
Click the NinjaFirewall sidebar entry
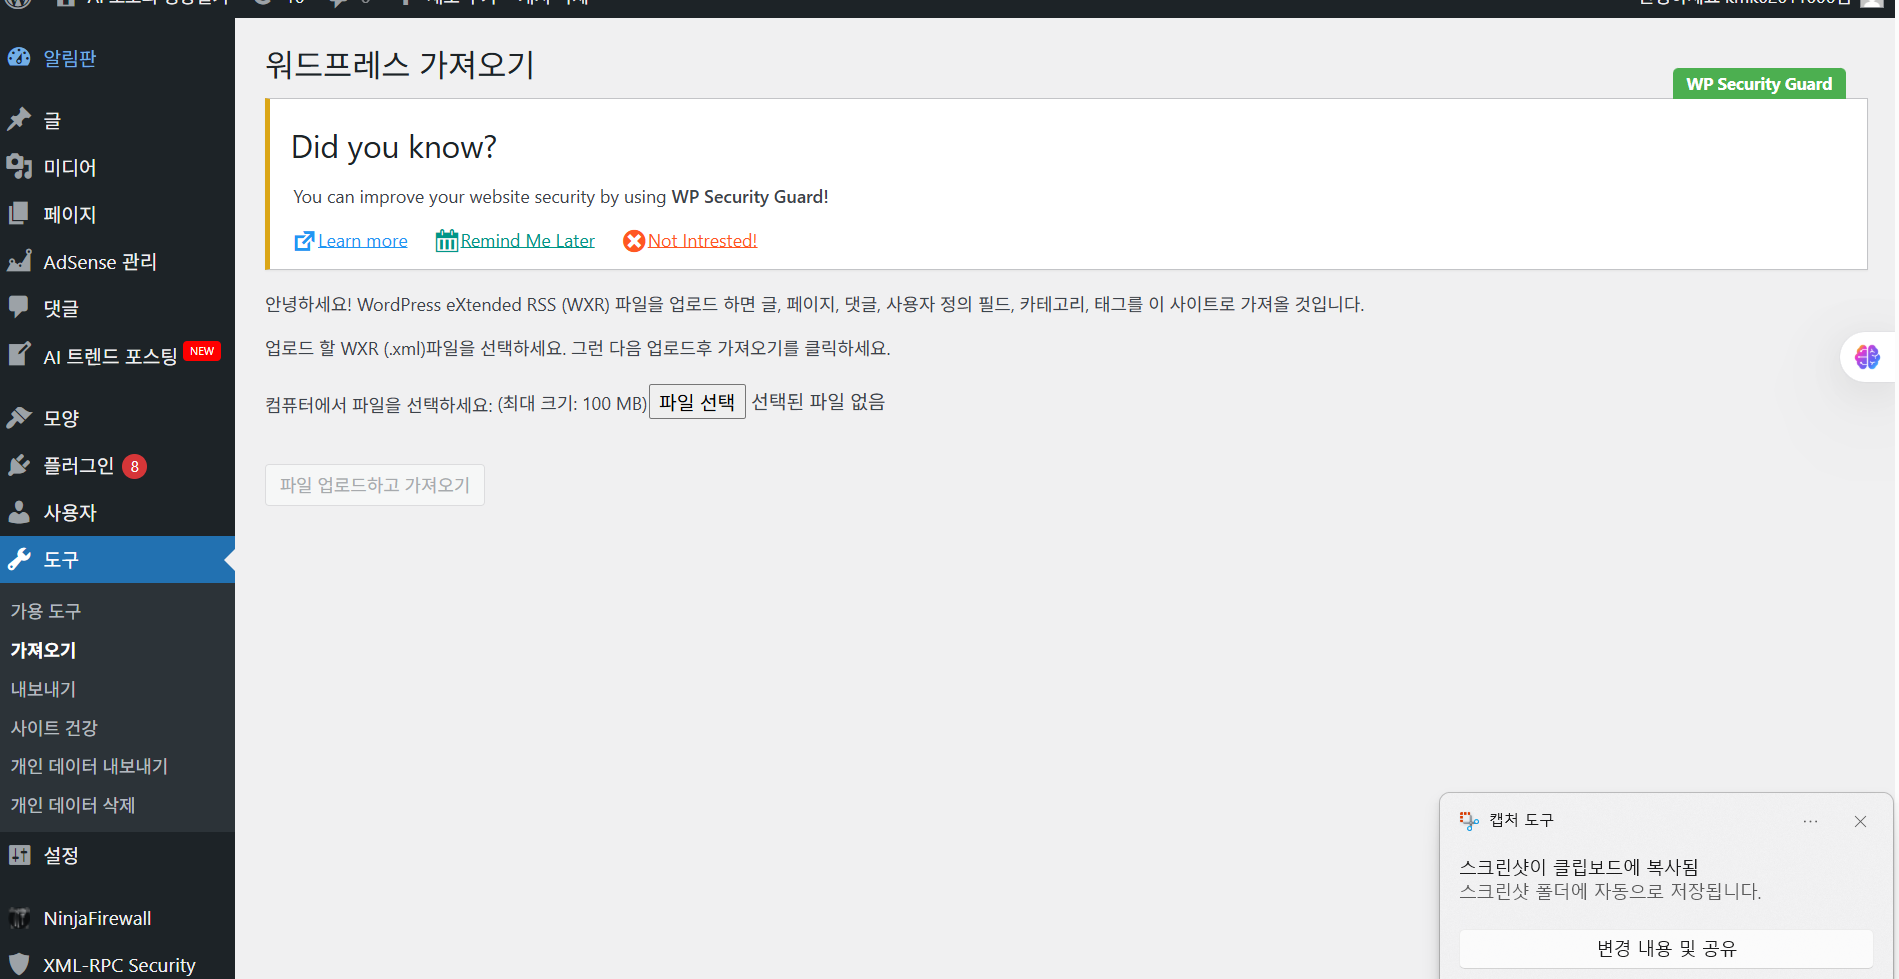(x=96, y=918)
